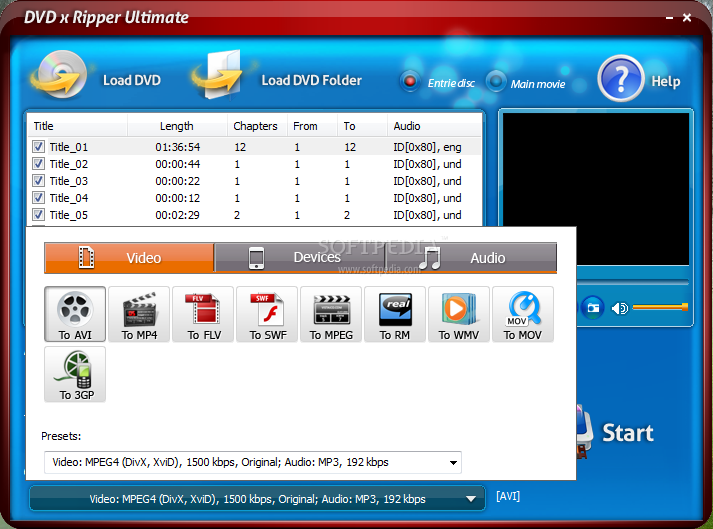
Task: Click the Load DVD disc icon
Action: click(x=60, y=75)
